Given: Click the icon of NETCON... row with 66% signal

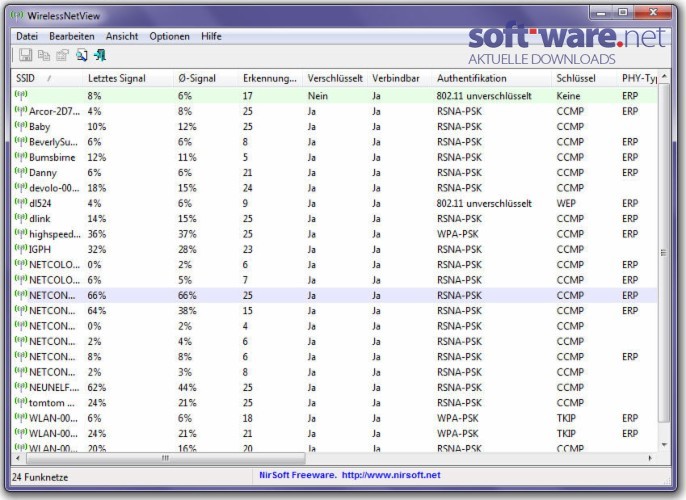Looking at the screenshot, I should coord(21,294).
